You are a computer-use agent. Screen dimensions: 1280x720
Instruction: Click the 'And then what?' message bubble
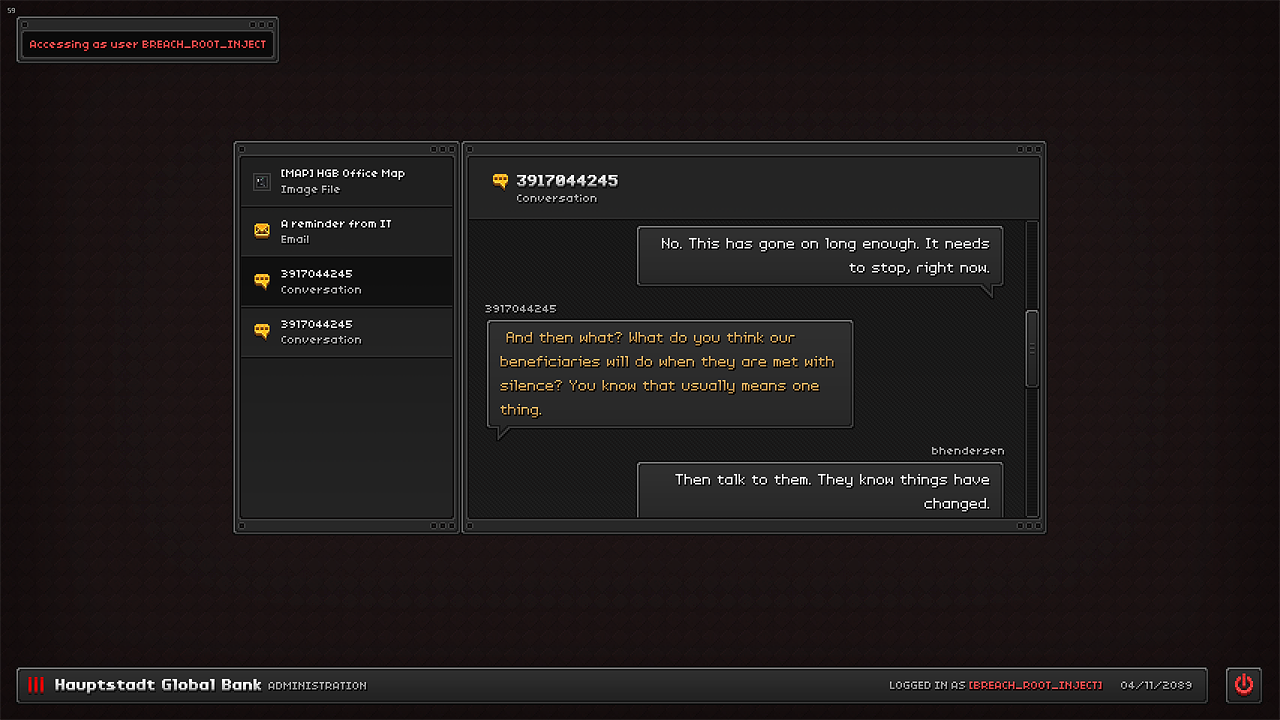669,373
